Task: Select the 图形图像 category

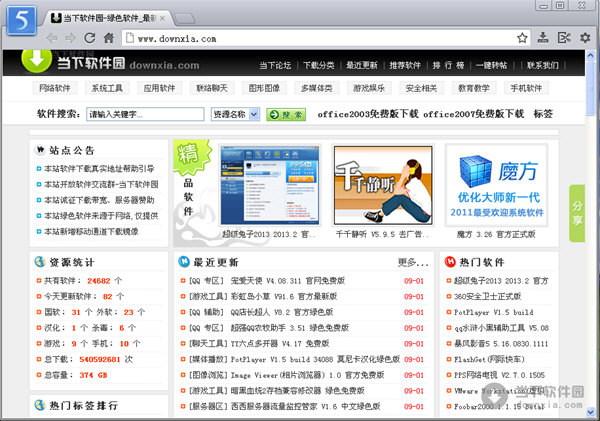Action: coord(264,88)
